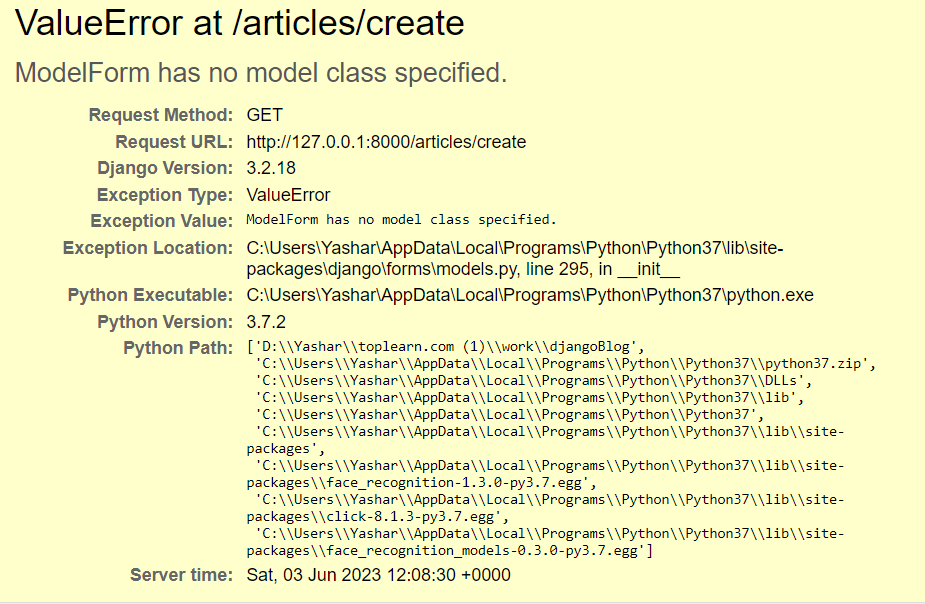
Task: Click the Django version number 3.2.18
Action: point(271,168)
